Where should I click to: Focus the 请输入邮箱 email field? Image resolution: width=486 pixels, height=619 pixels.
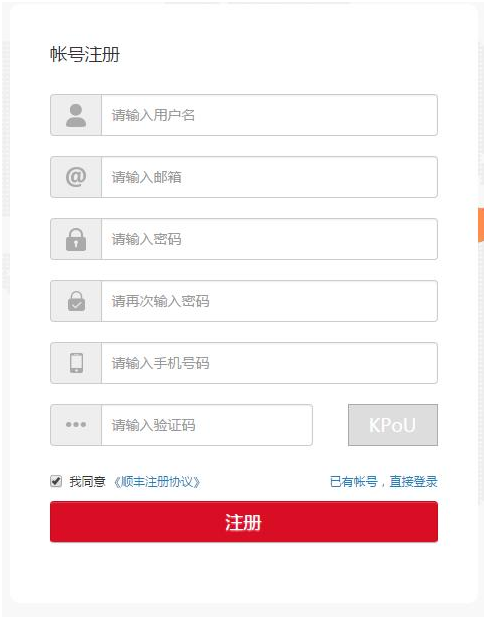[269, 177]
